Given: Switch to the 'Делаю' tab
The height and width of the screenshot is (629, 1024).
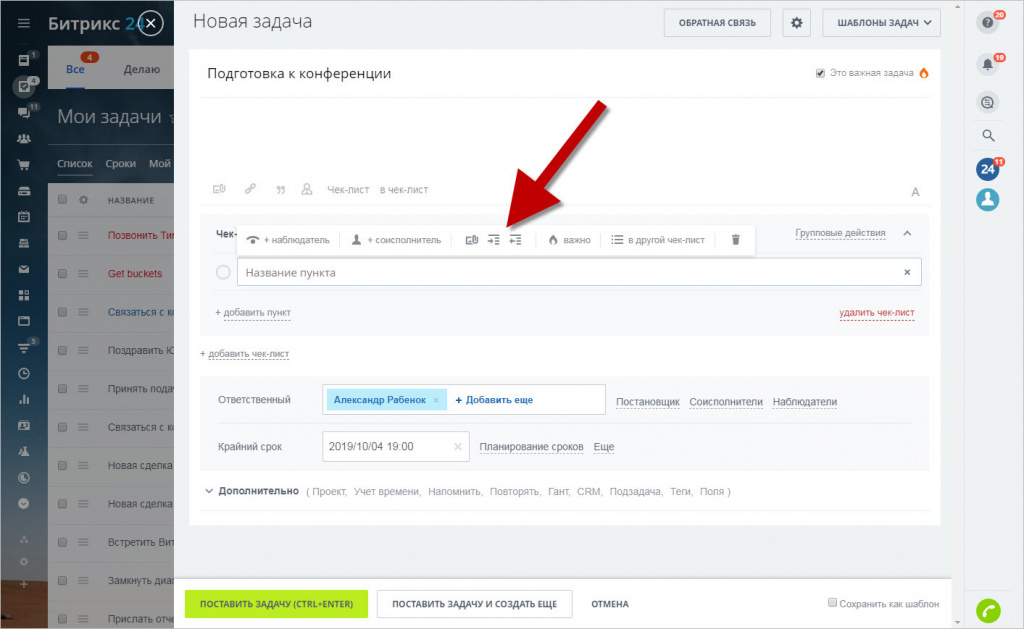Looking at the screenshot, I should click(x=141, y=69).
